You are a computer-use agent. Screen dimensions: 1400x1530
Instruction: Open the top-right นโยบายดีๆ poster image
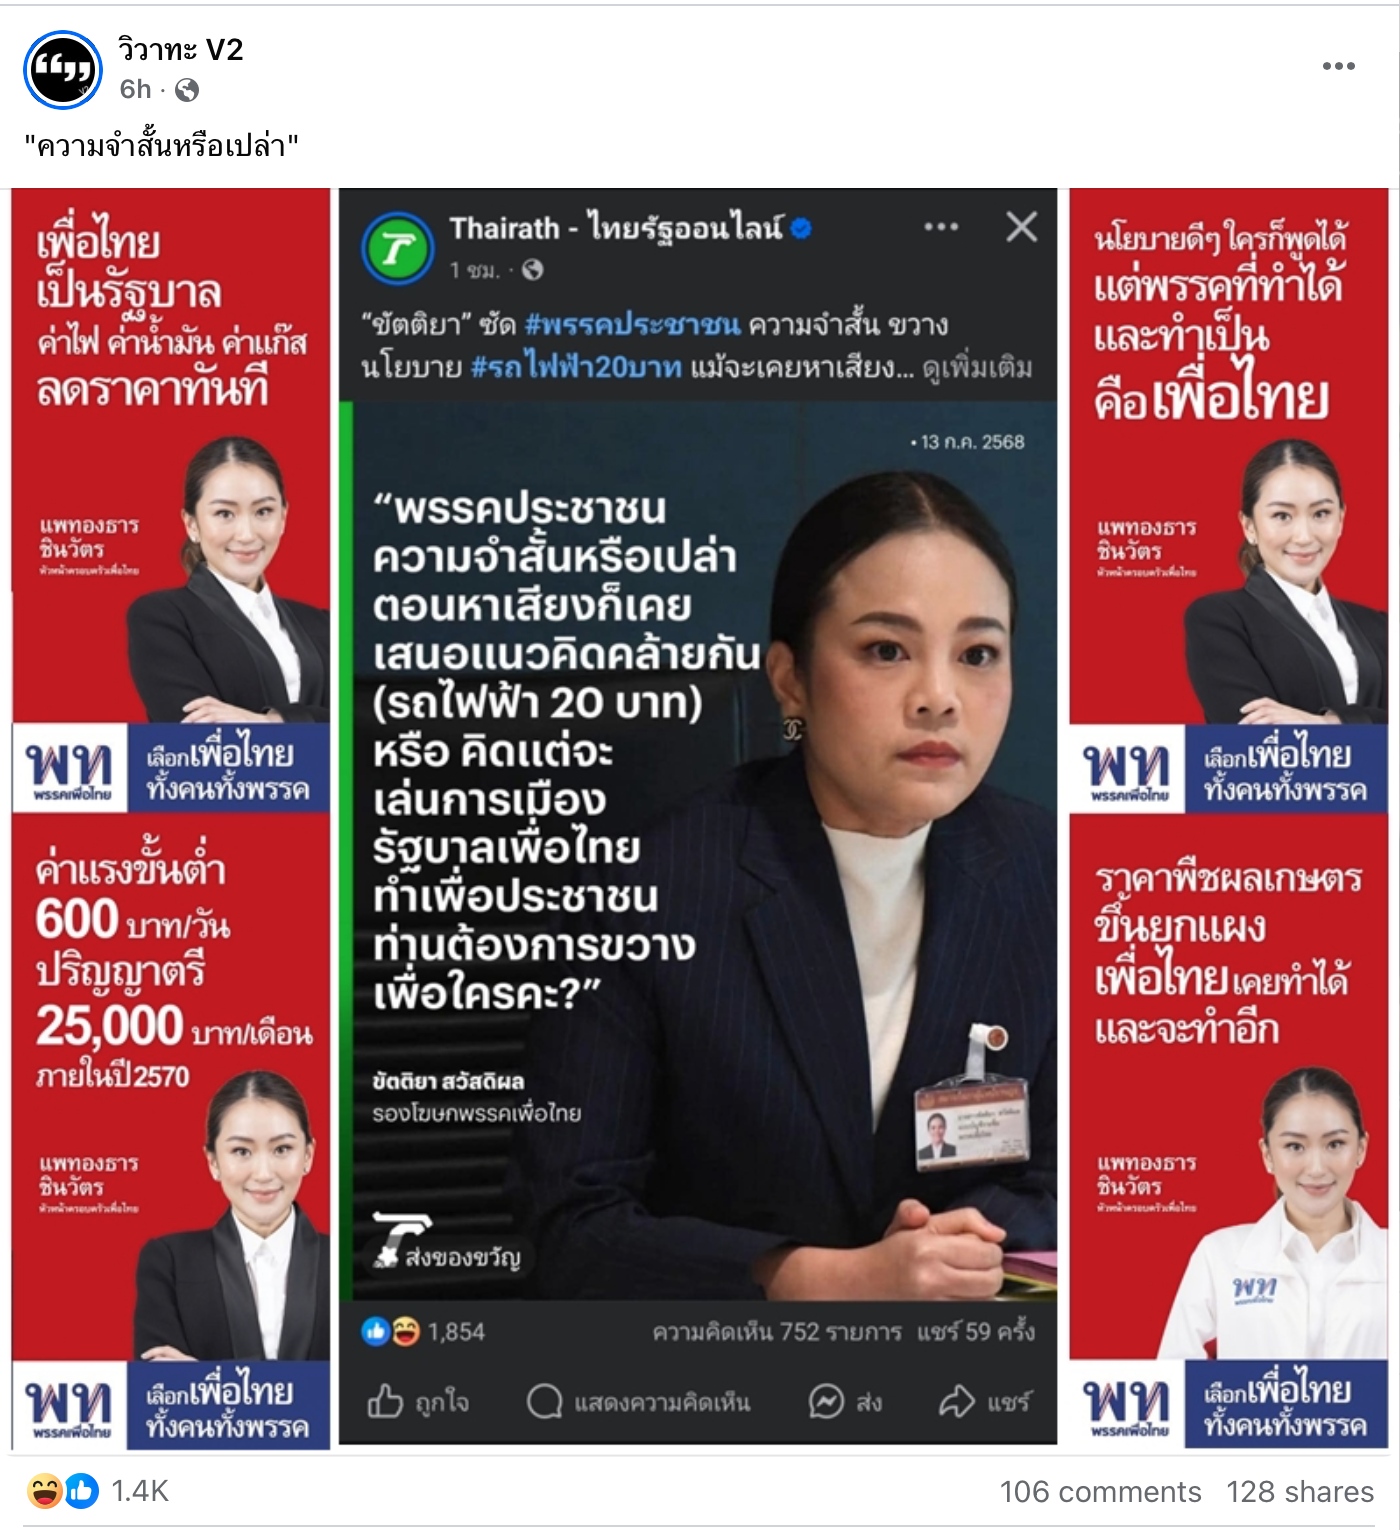pyautogui.click(x=1228, y=500)
